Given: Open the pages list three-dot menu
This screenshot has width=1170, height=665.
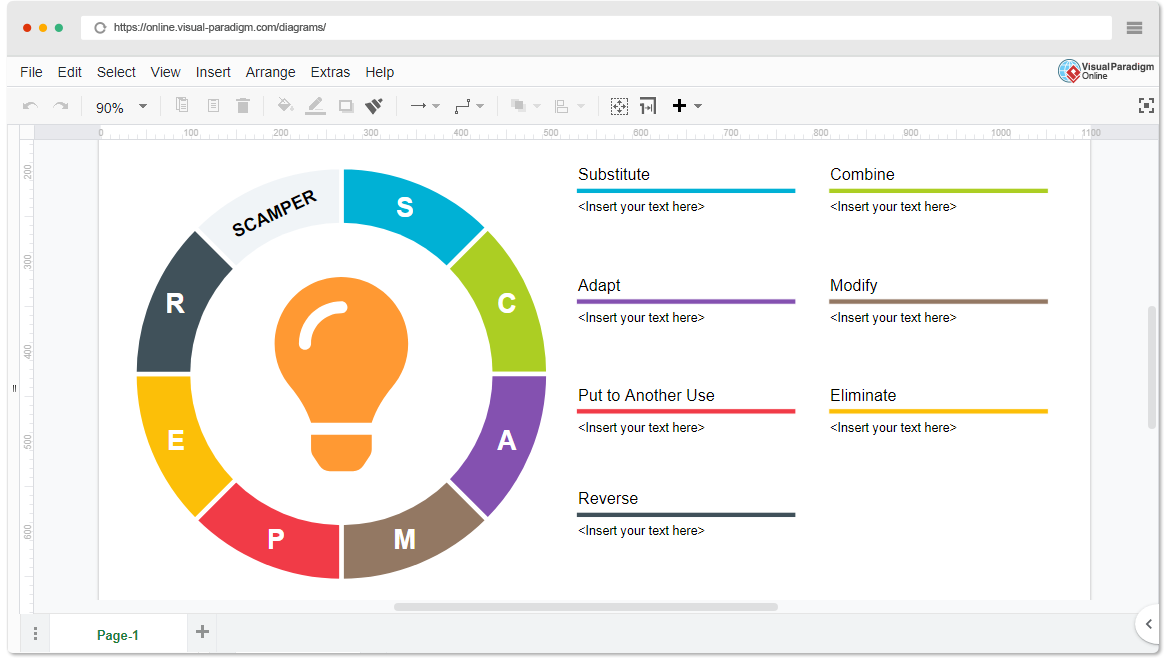Looking at the screenshot, I should point(35,634).
